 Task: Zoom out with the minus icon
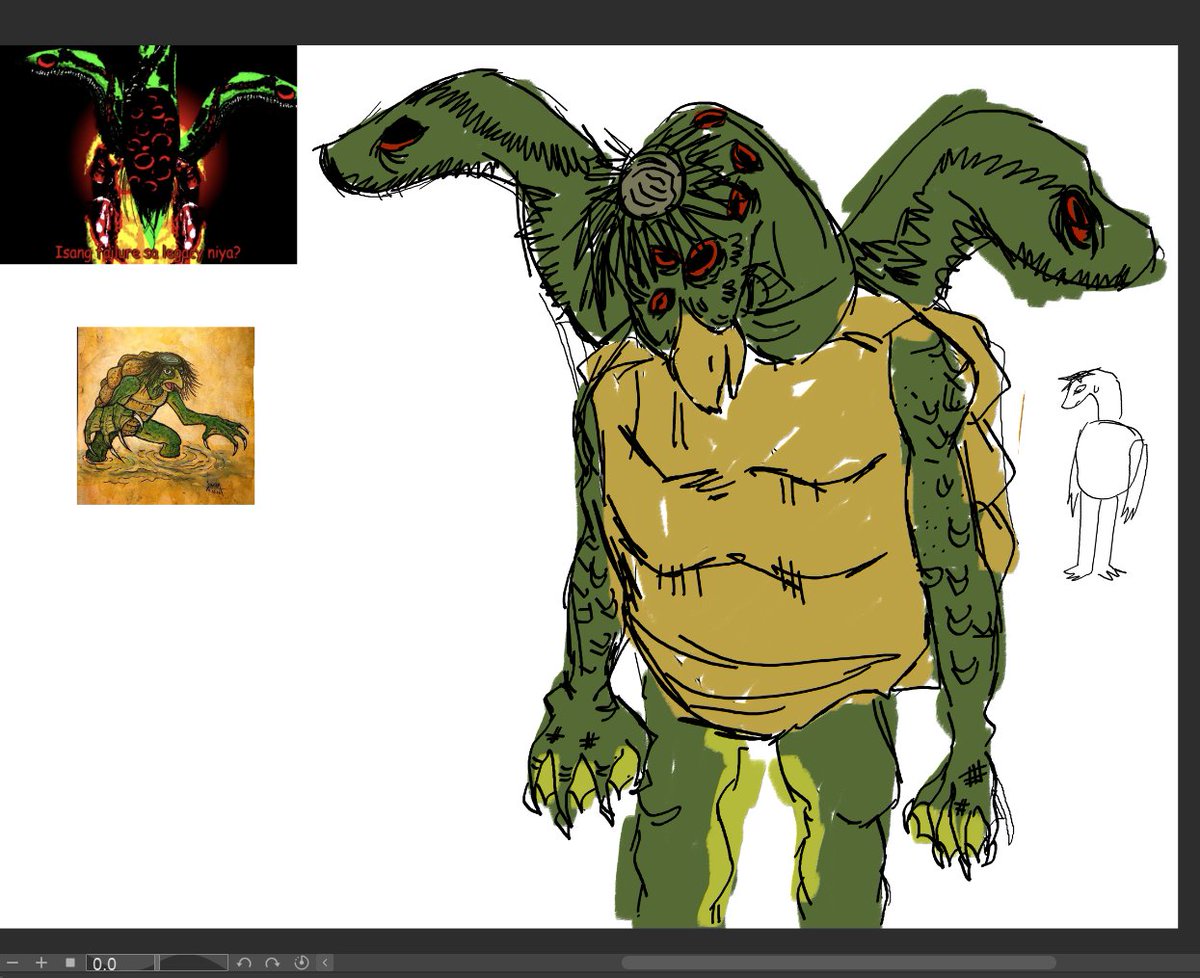(13, 963)
